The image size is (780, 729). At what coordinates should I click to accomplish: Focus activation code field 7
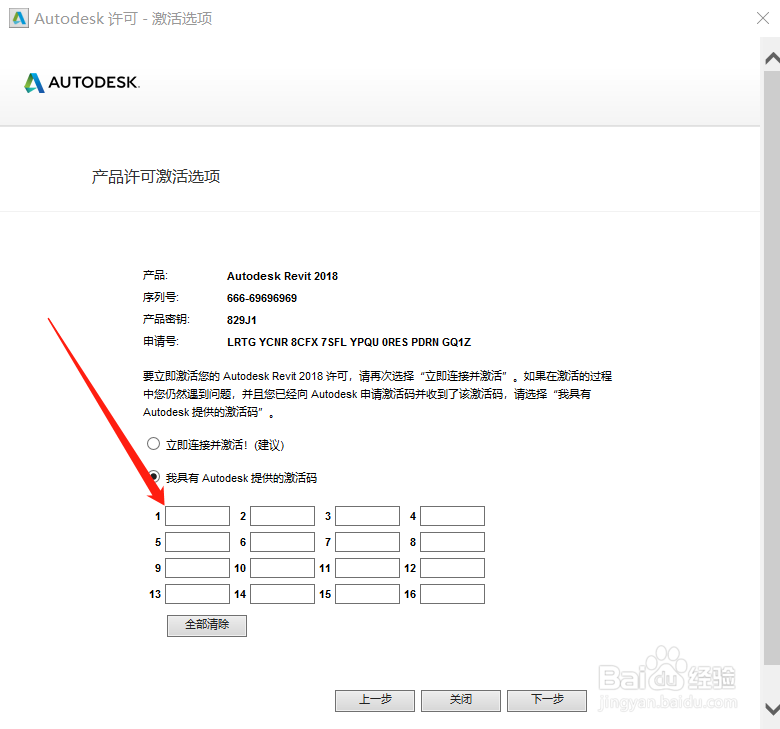[368, 542]
